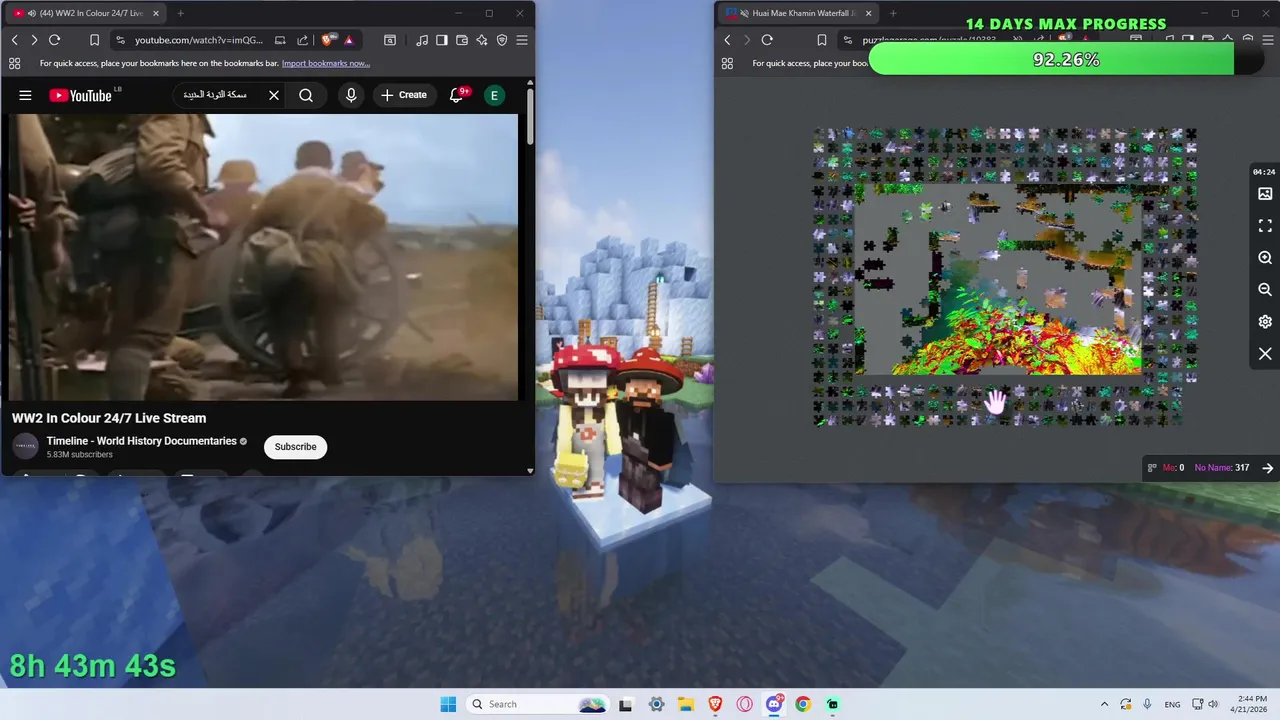
Task: Start YouTube voice search with microphone
Action: coord(350,95)
